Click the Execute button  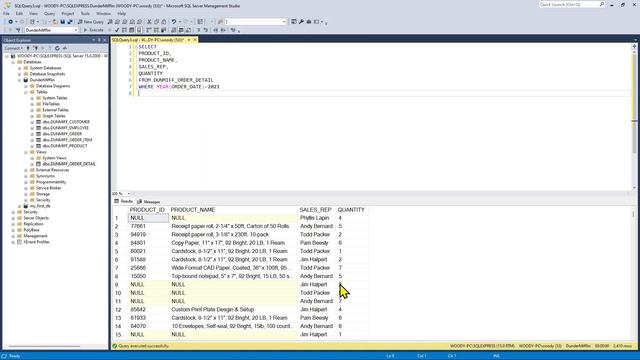(93, 30)
